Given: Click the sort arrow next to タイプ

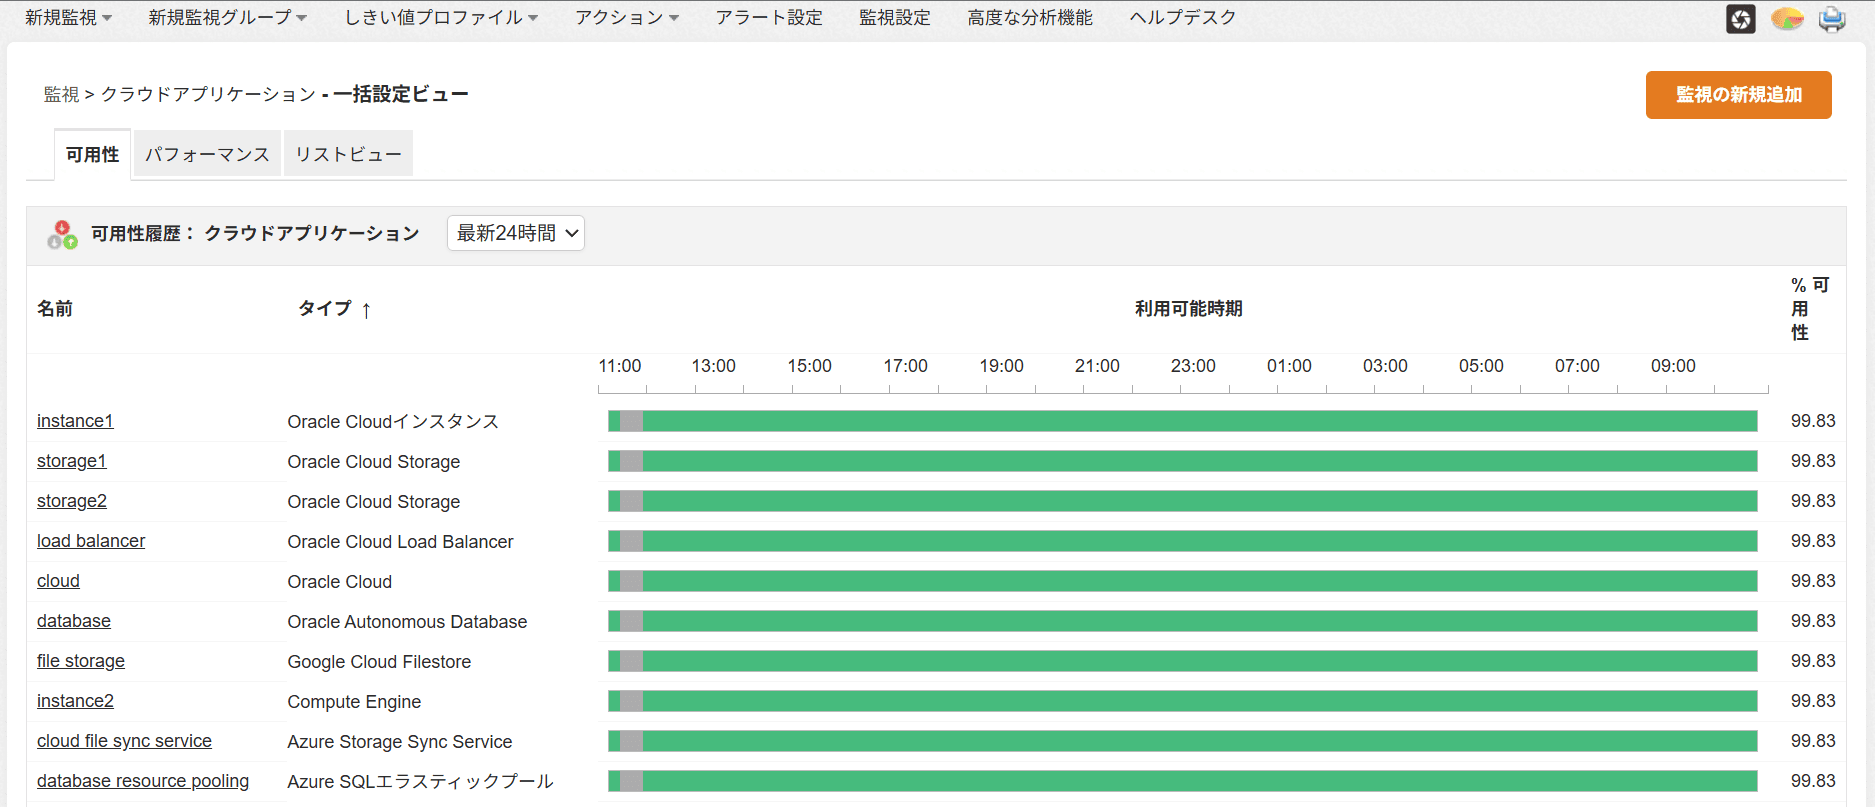Looking at the screenshot, I should (366, 310).
